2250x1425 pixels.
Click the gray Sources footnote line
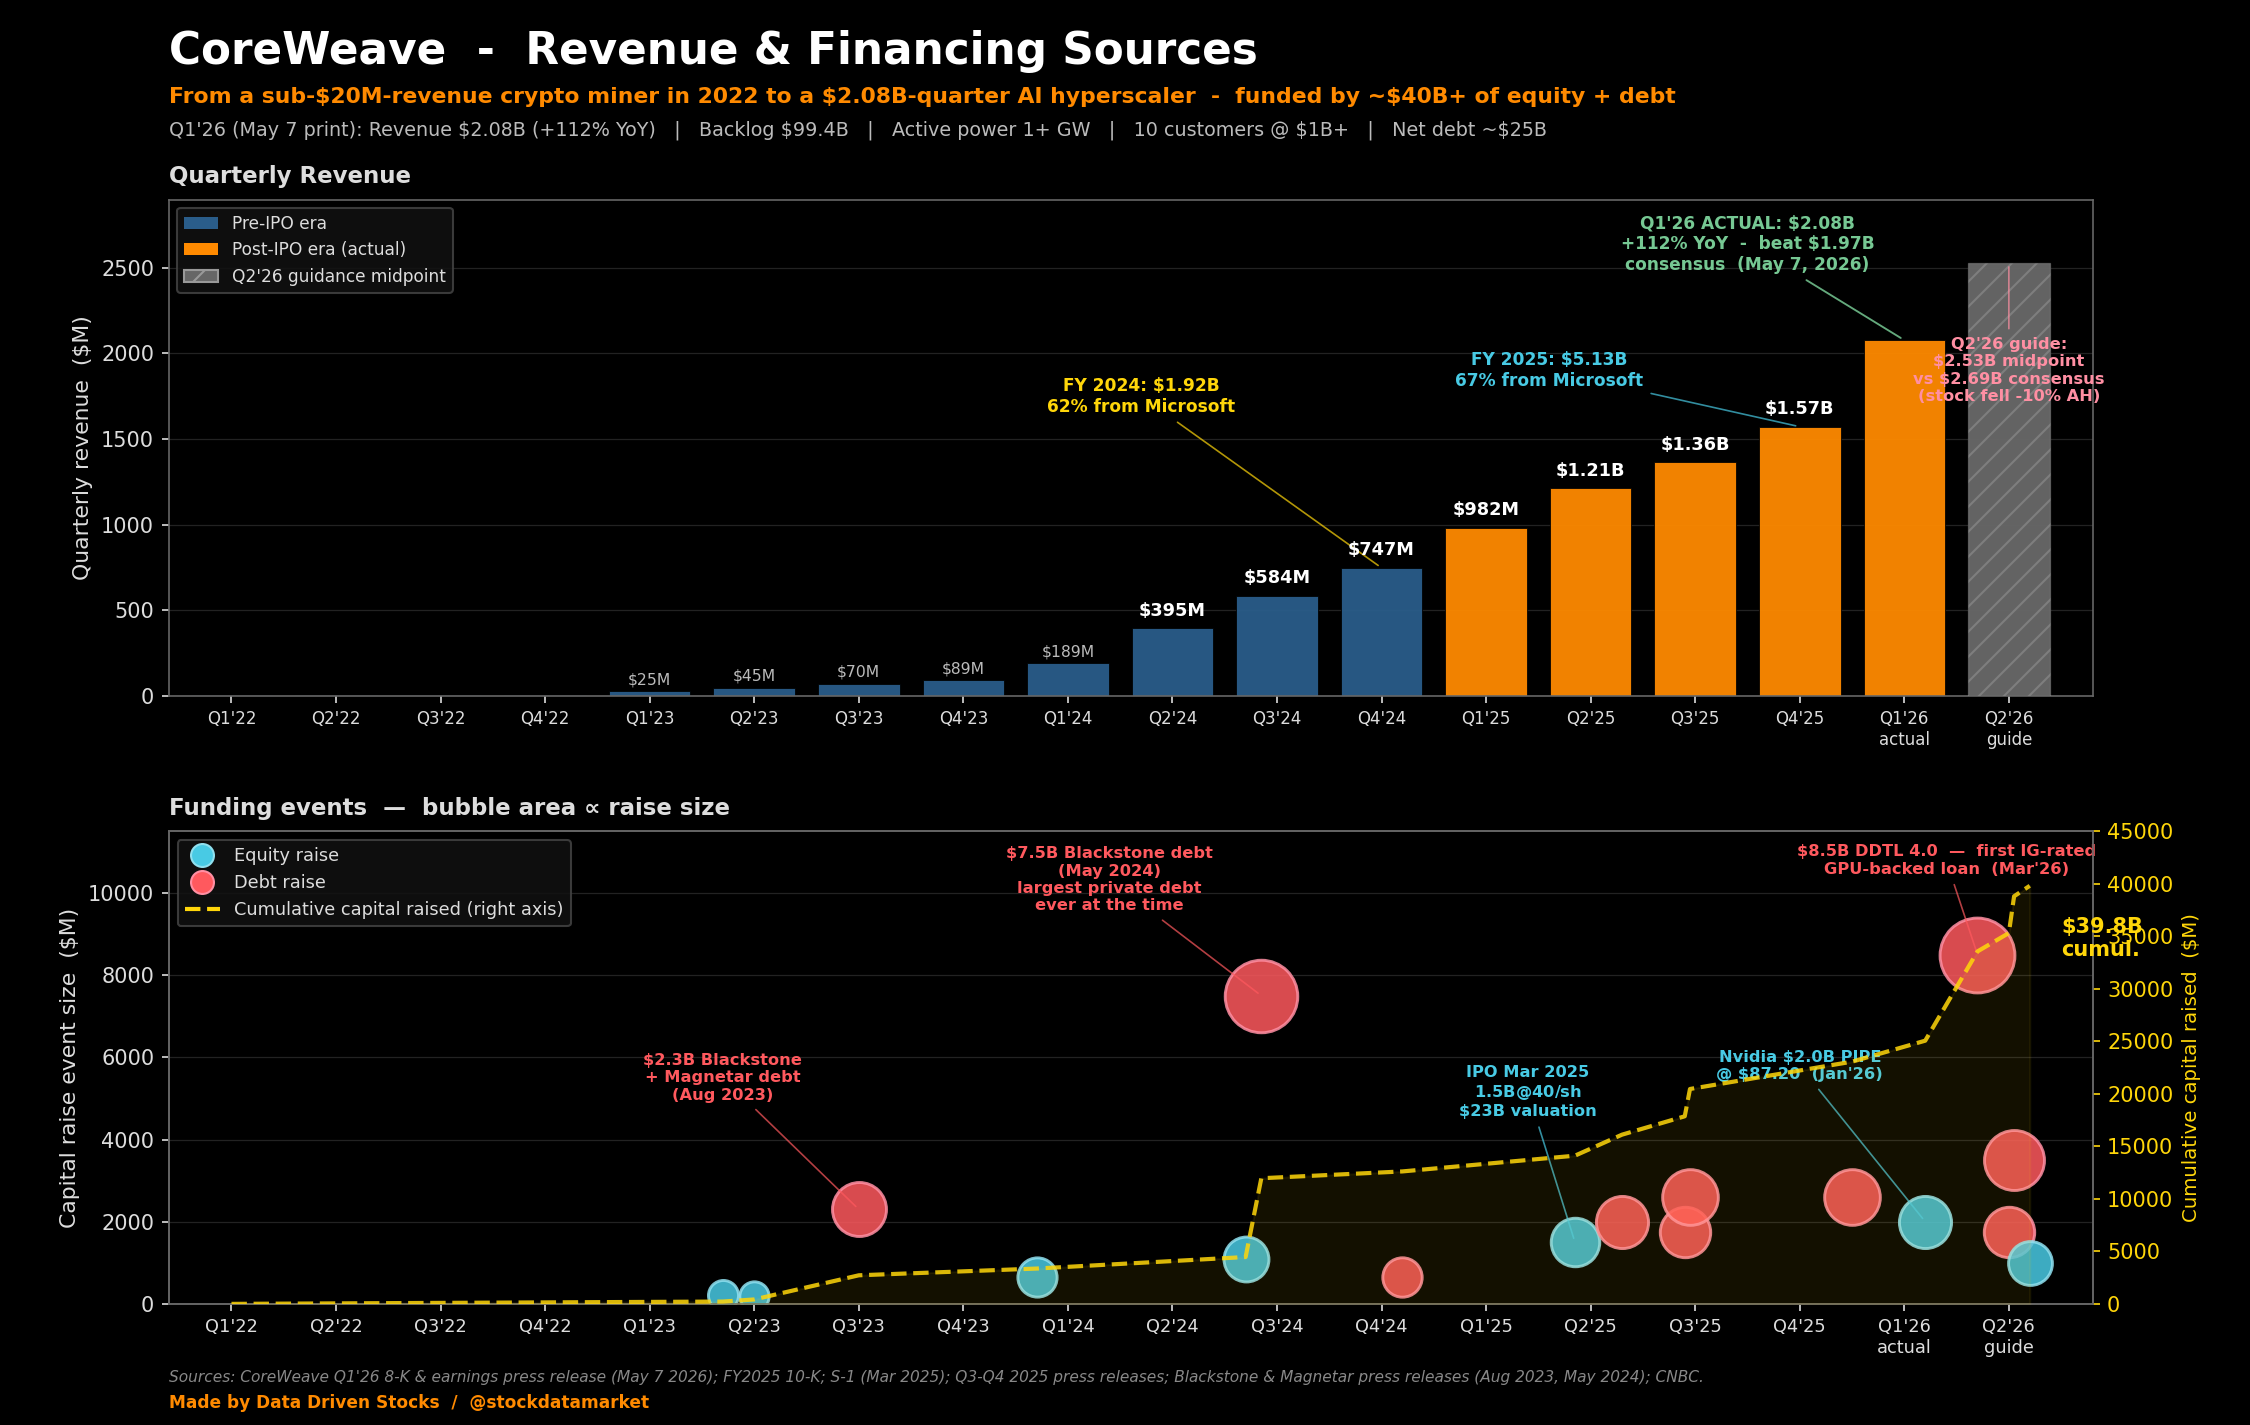coord(936,1377)
